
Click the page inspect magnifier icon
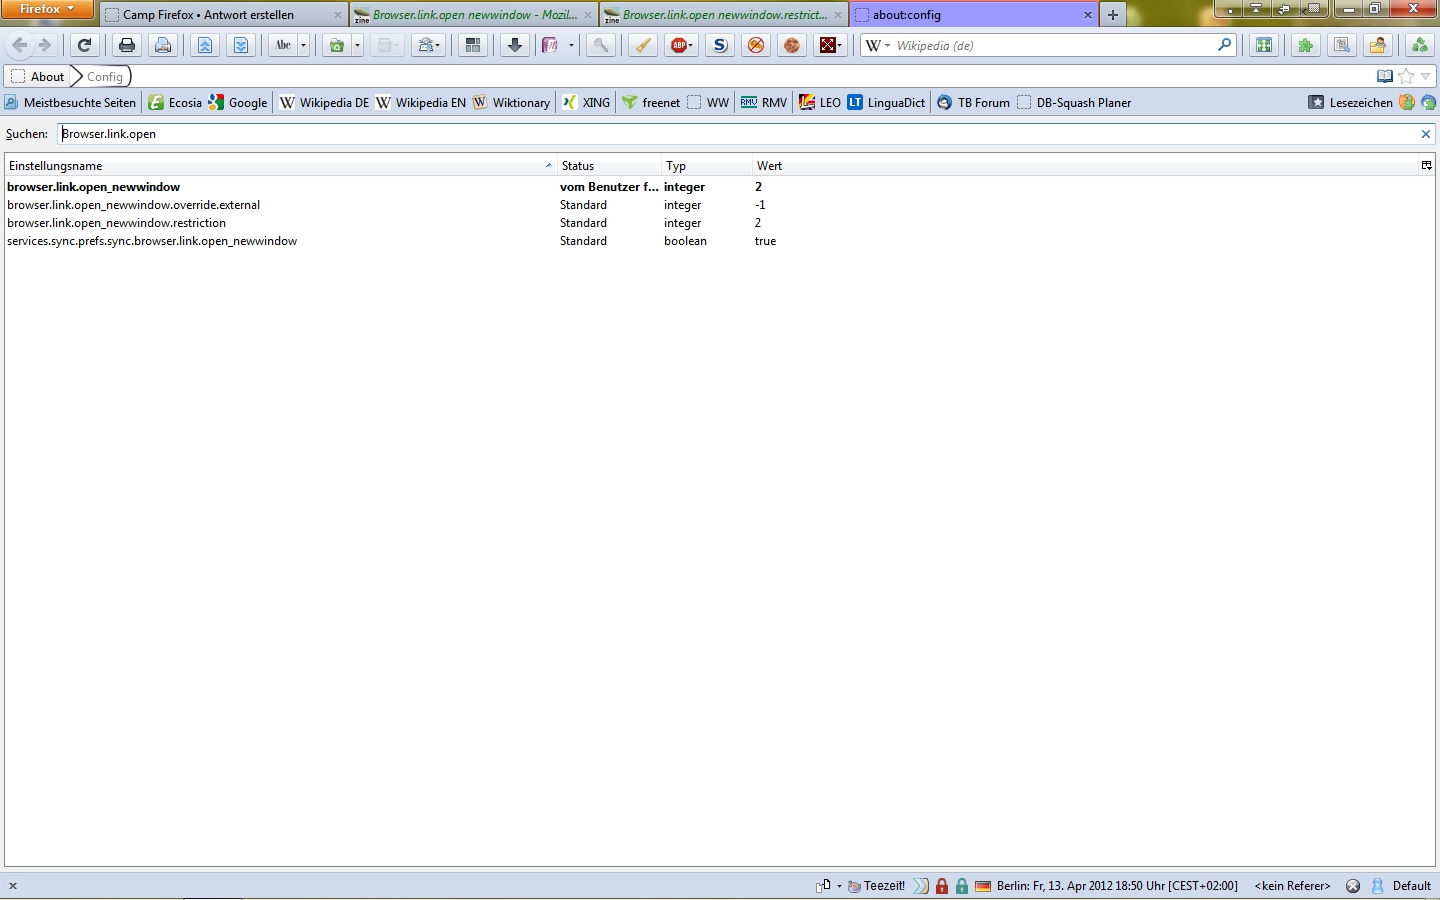pyautogui.click(x=1342, y=45)
